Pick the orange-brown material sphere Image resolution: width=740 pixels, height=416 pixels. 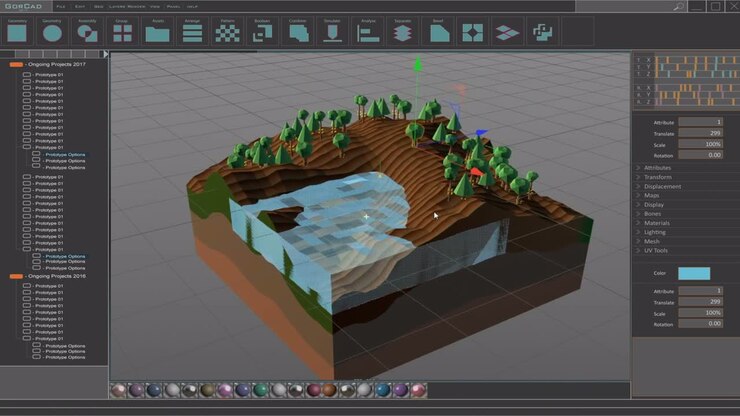pos(330,391)
